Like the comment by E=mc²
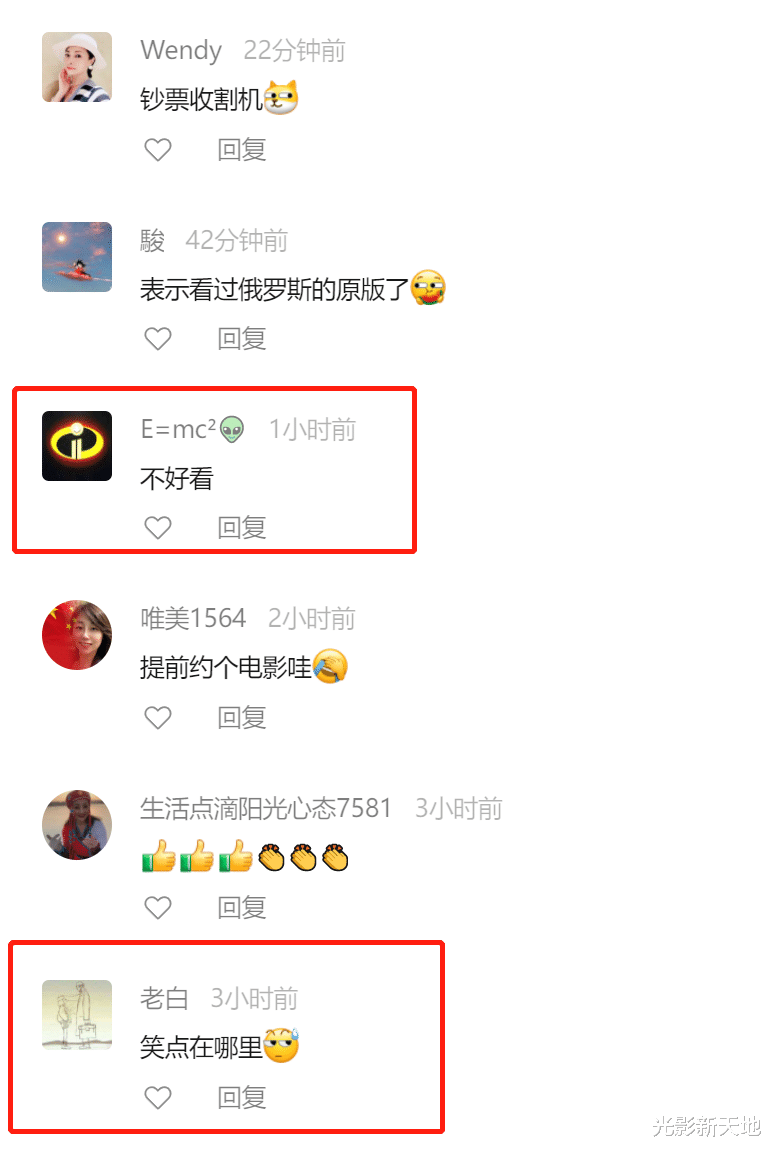The height and width of the screenshot is (1151, 773). [158, 527]
